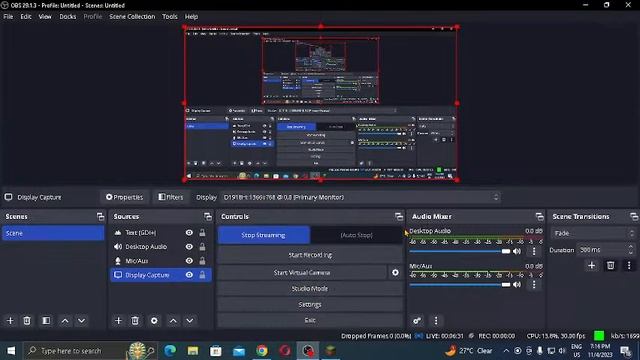
Task: Enable Studio Mode
Action: pyautogui.click(x=310, y=289)
